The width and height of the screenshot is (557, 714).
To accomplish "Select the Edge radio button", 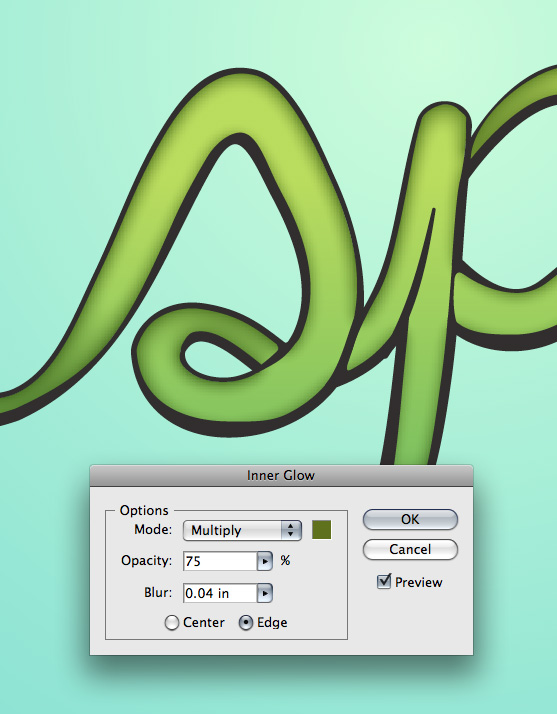I will point(245,622).
